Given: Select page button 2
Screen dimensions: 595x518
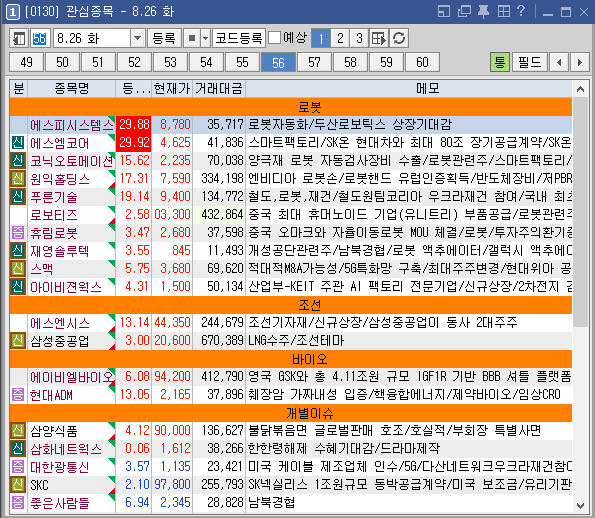Looking at the screenshot, I should click(x=340, y=38).
